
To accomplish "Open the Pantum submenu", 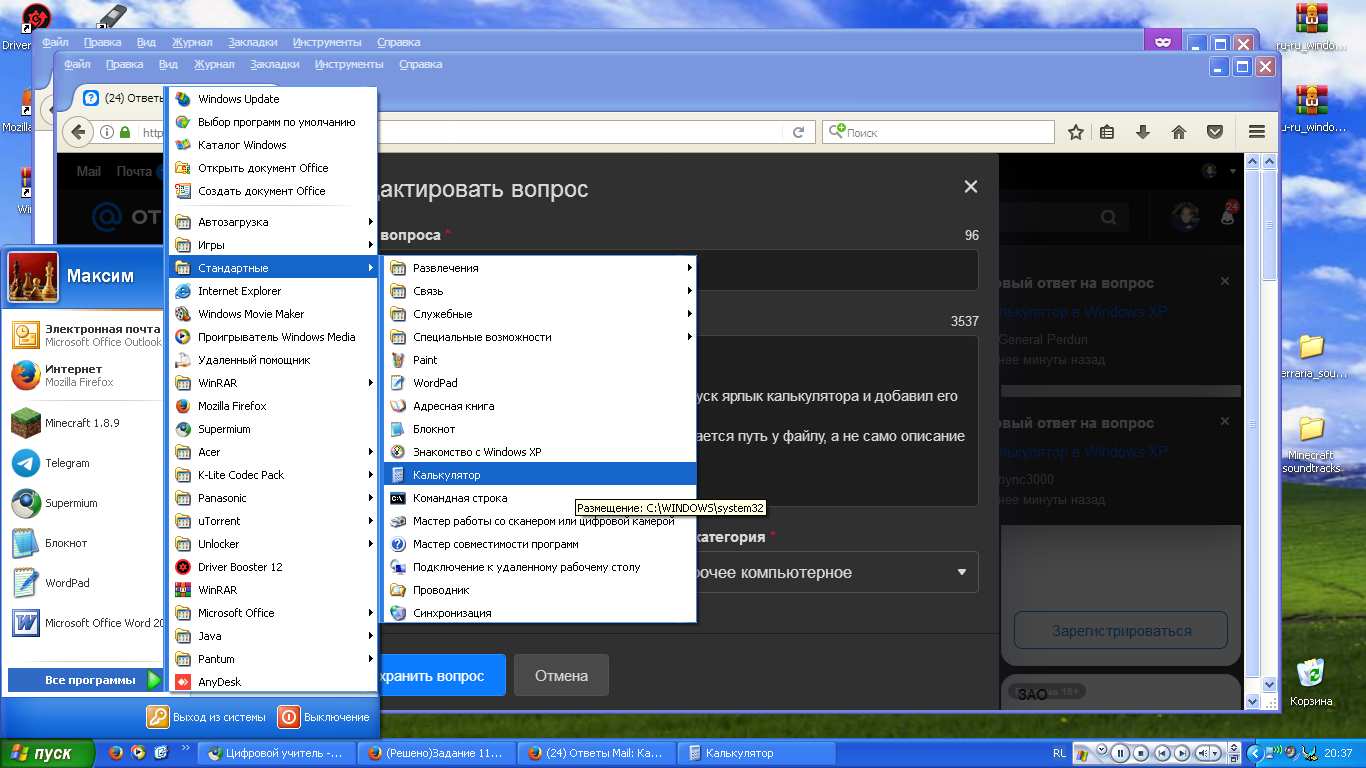I will click(271, 659).
